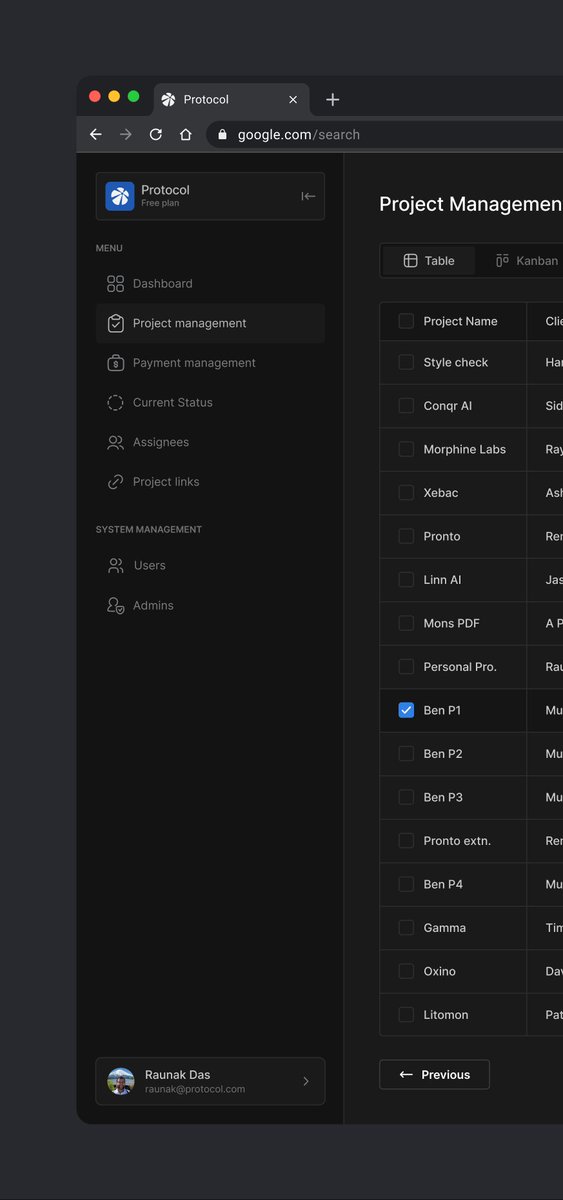The width and height of the screenshot is (563, 1200).
Task: Click the Pronto extn. project name
Action: pyautogui.click(x=457, y=841)
